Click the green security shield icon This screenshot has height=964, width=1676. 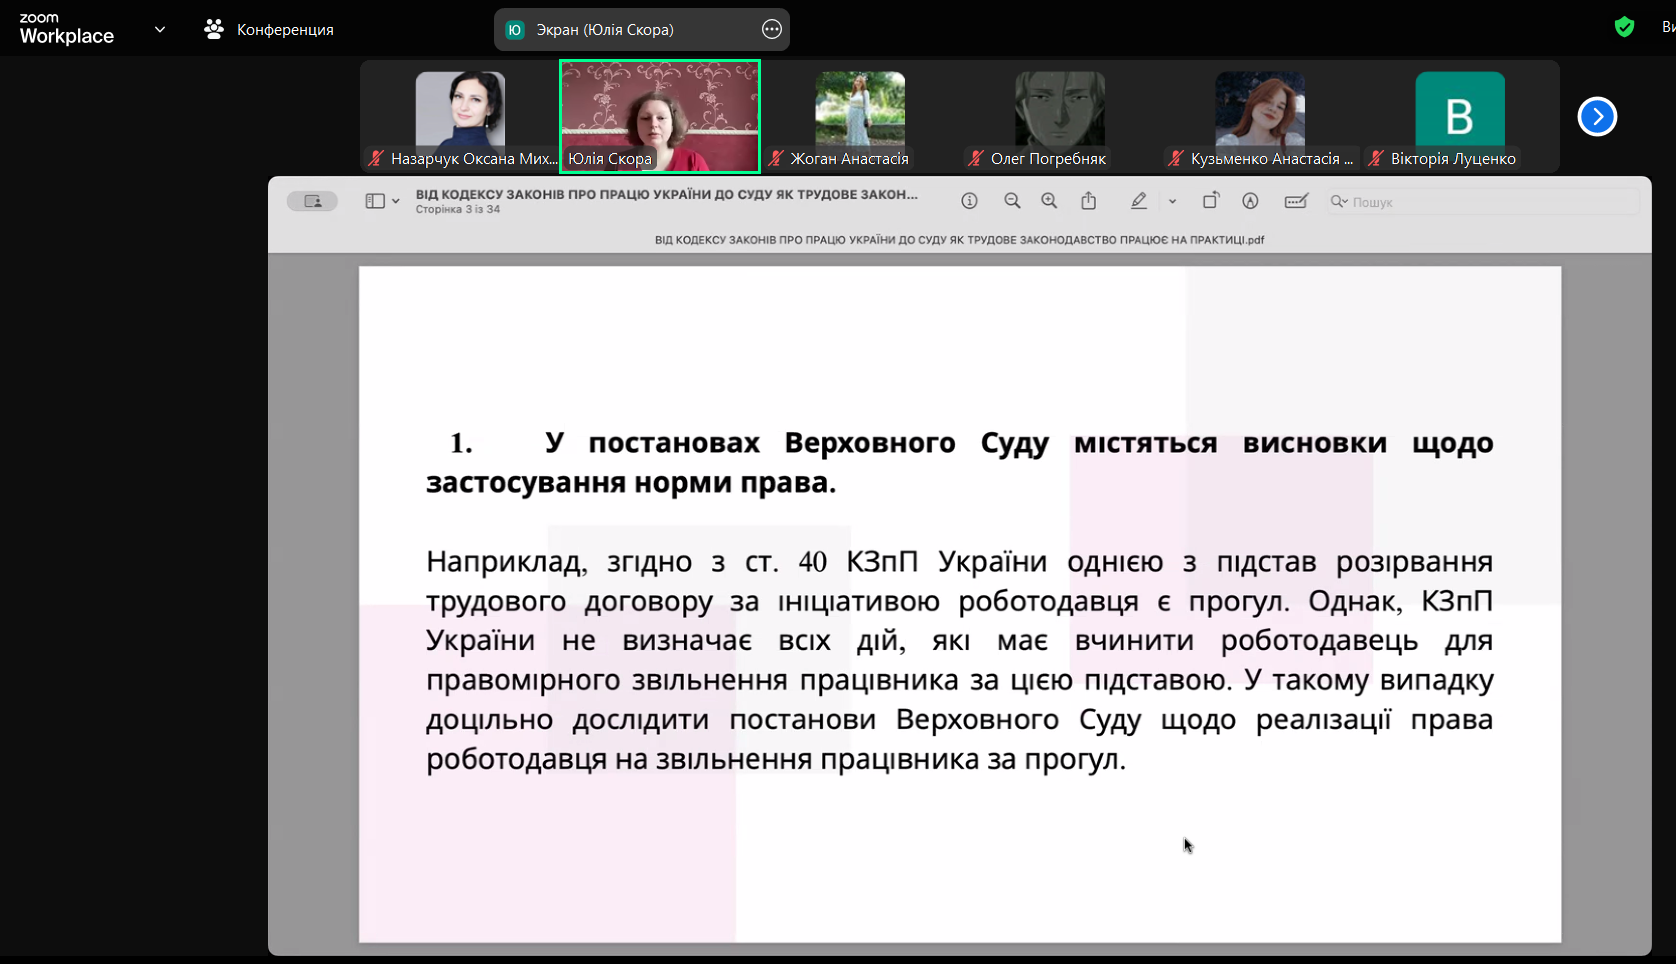coord(1624,27)
